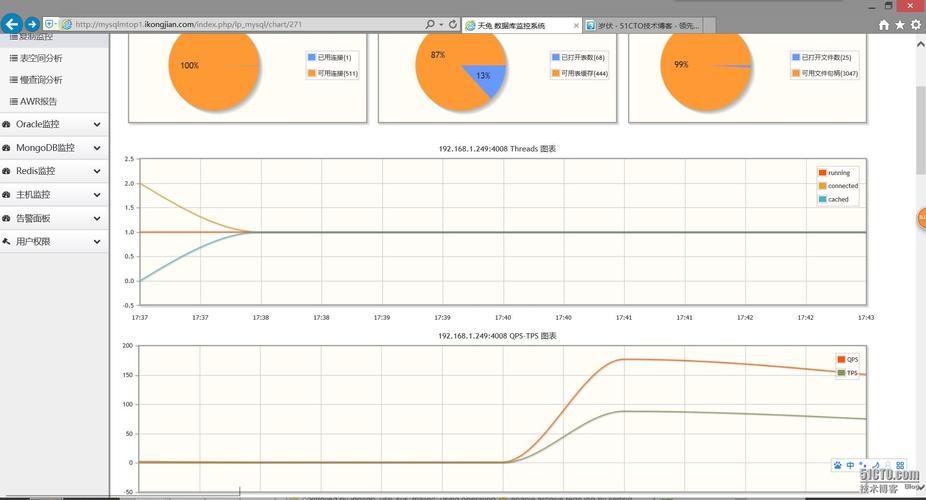This screenshot has width=926, height=500.
Task: Click the dashboard icon beside Oracle监控
Action: click(6, 125)
